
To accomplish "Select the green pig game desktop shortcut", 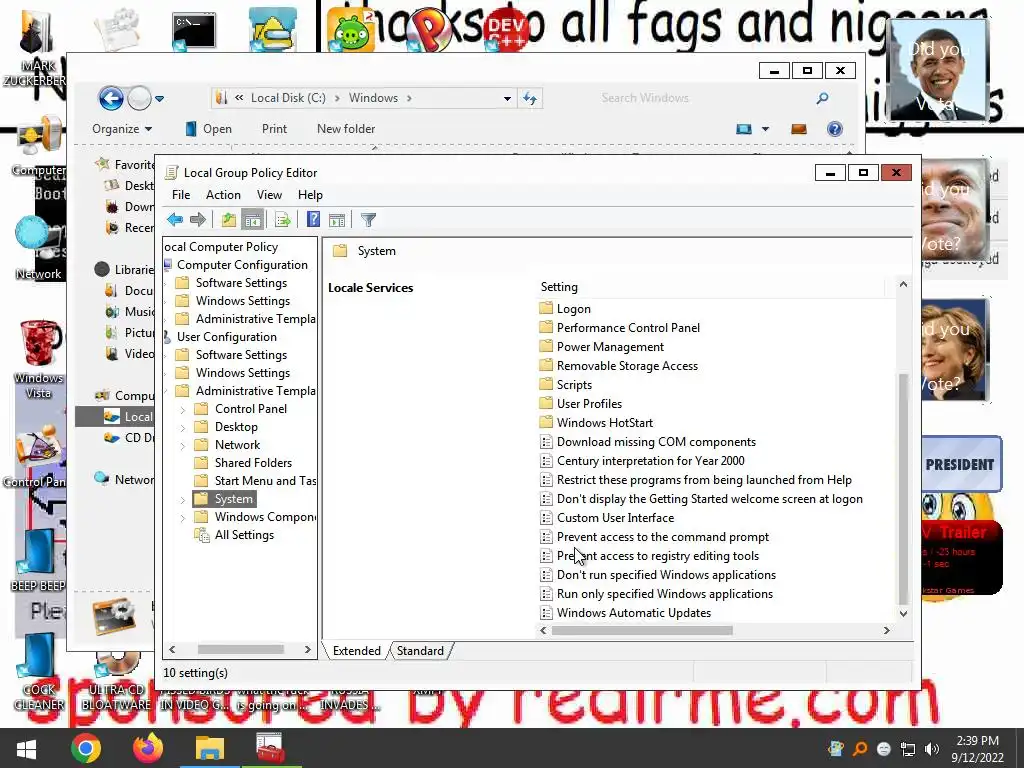I will 352,30.
